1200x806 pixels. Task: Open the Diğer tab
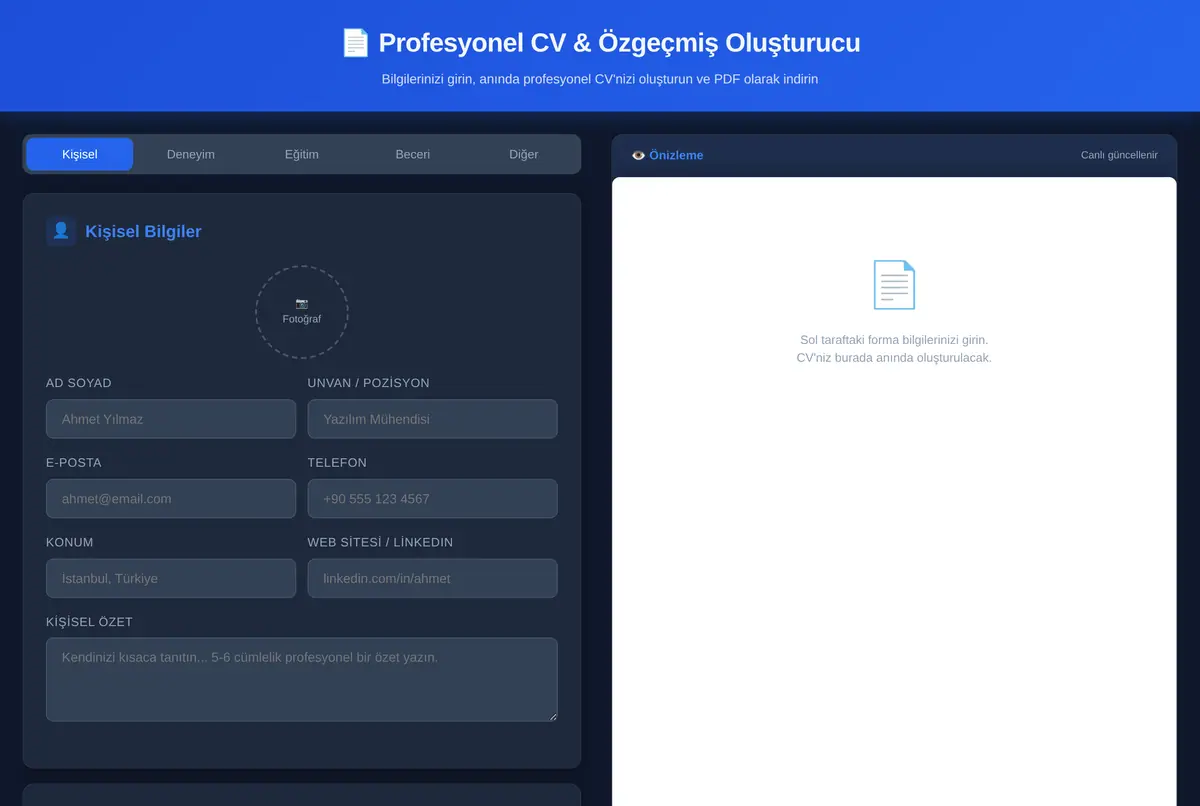click(x=524, y=154)
